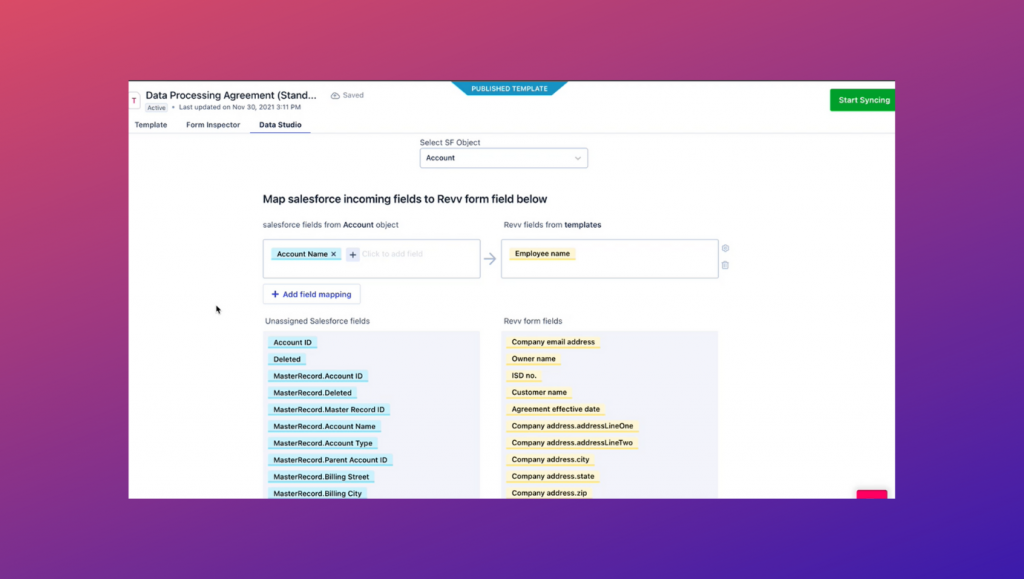Select Company email address form field

(553, 342)
